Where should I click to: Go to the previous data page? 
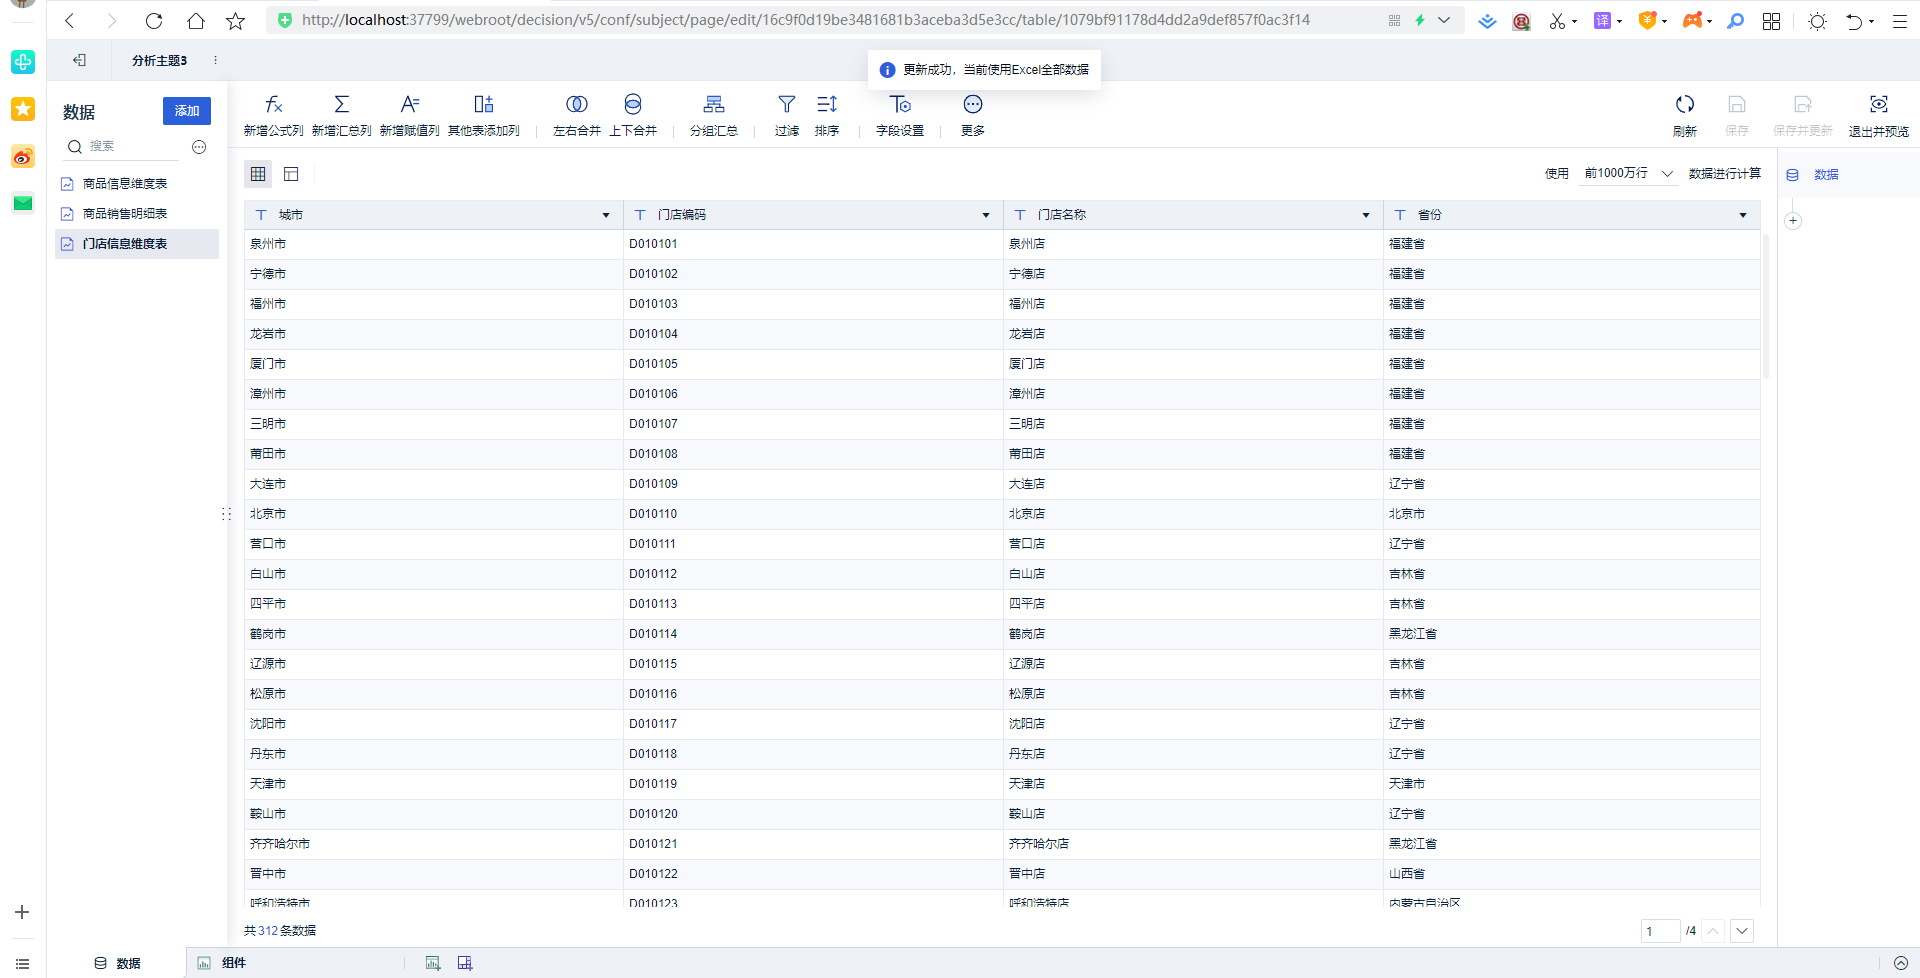tap(1713, 931)
